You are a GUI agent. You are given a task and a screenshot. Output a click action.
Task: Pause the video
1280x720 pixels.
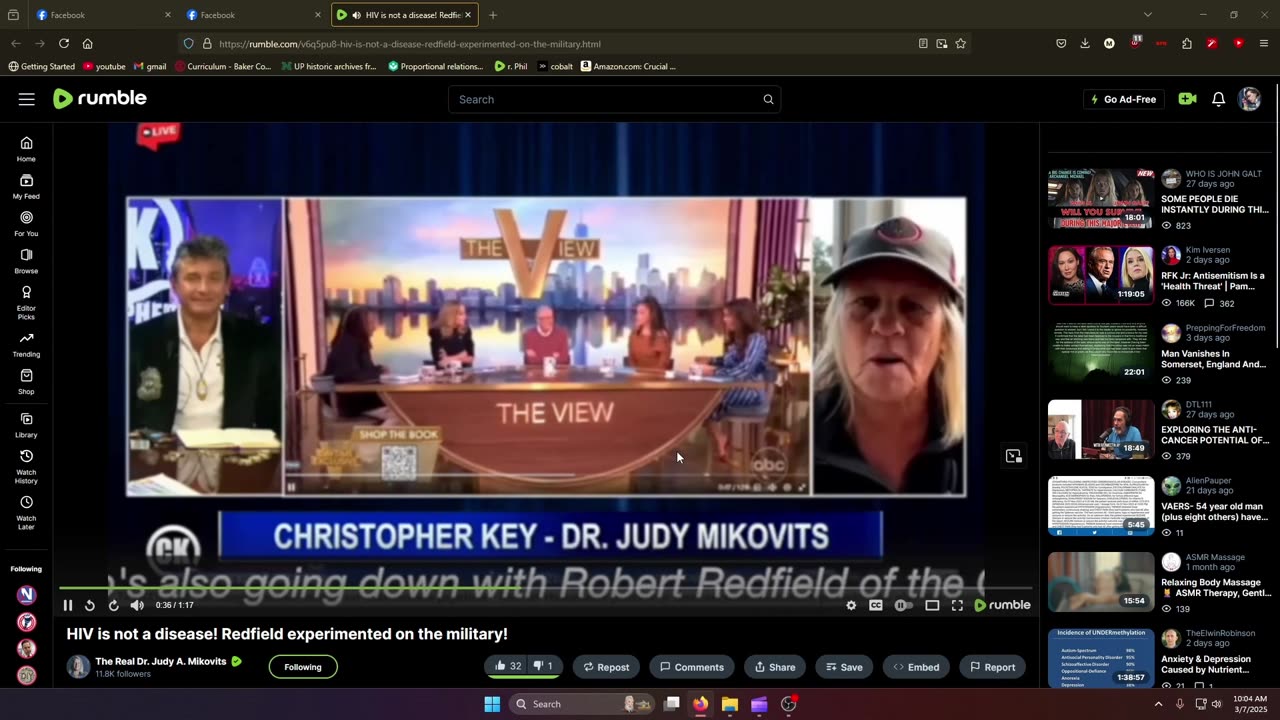coord(68,605)
